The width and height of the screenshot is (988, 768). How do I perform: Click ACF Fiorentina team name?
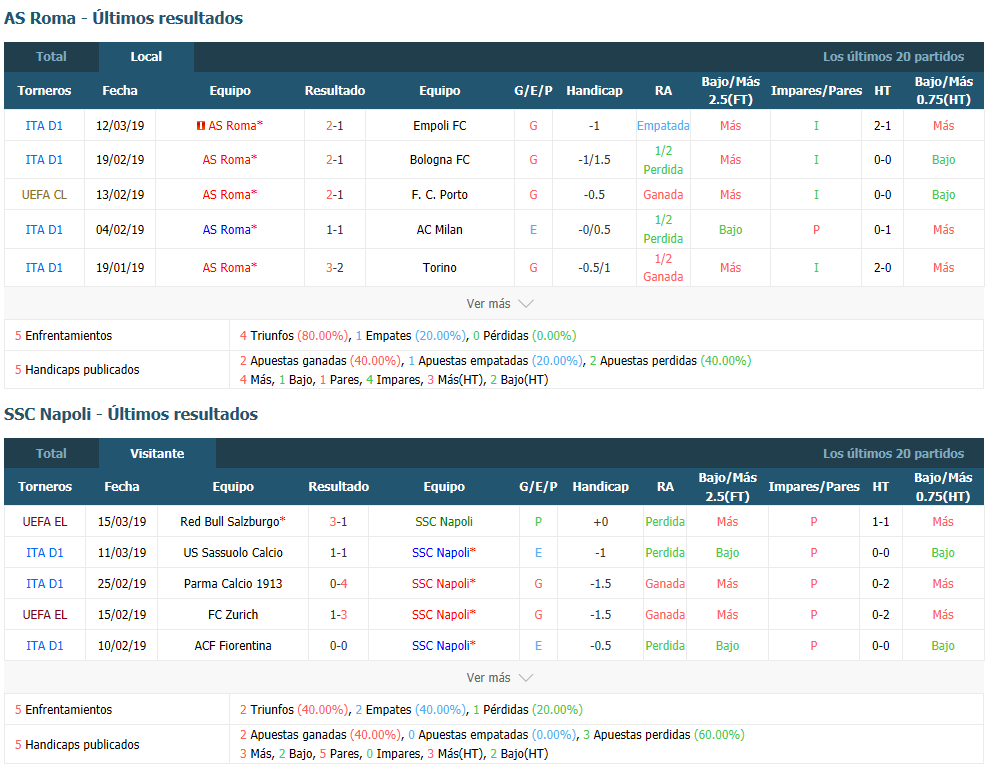233,645
